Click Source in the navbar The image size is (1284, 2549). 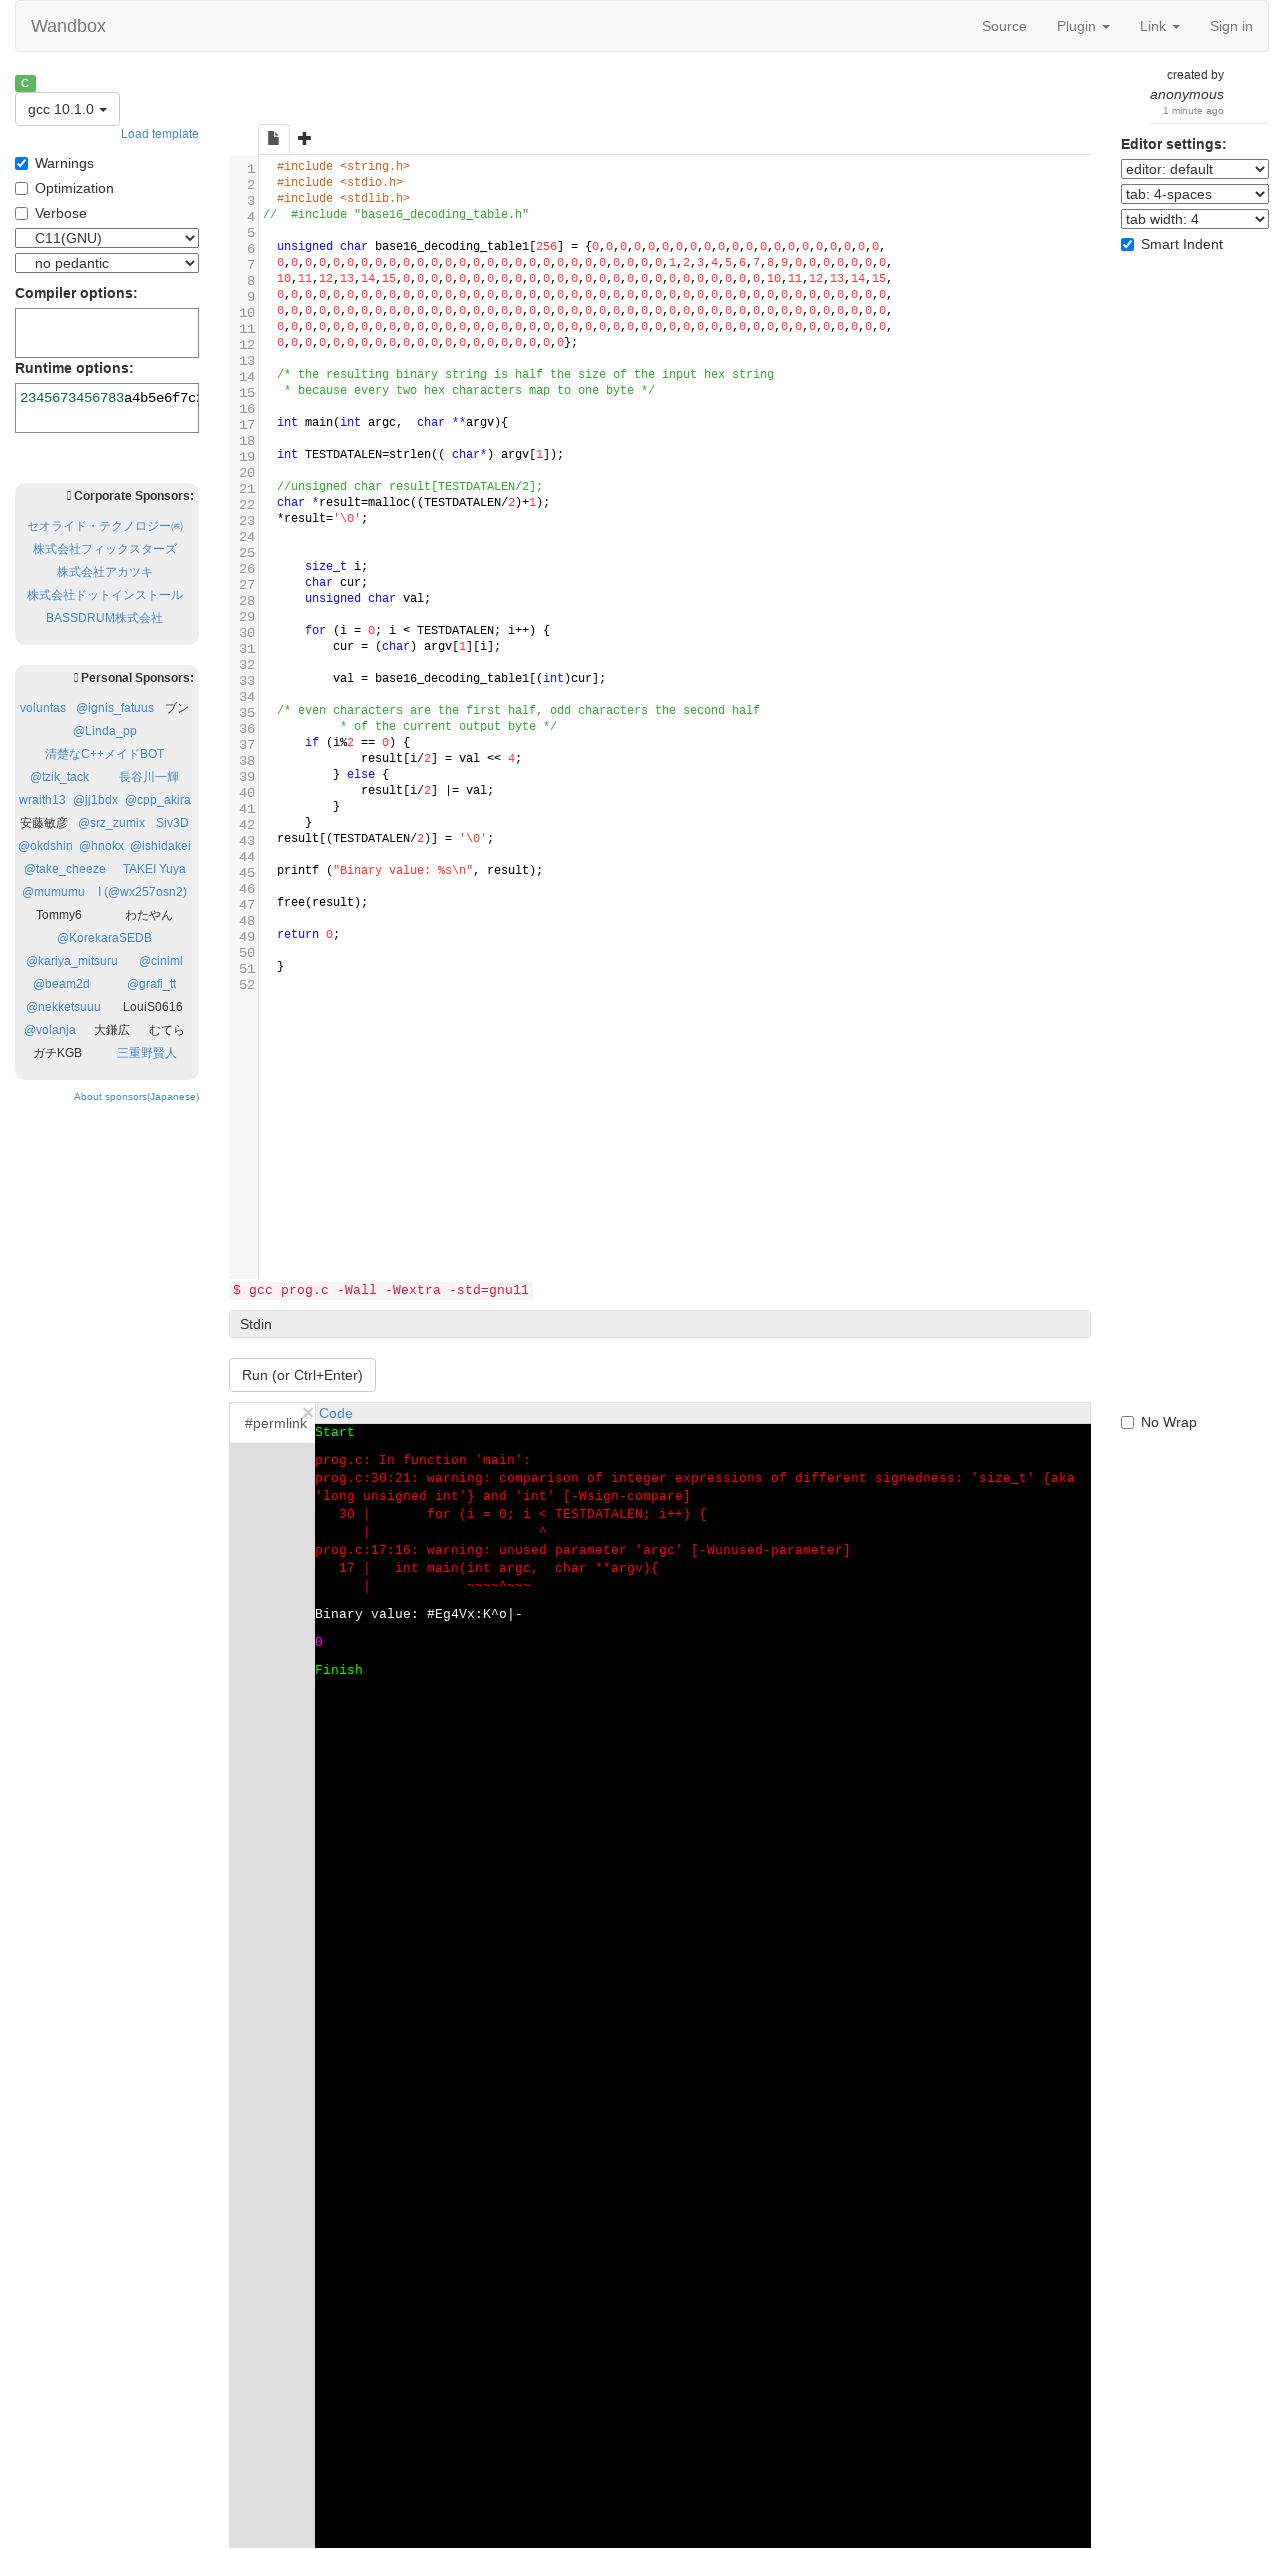click(1004, 26)
